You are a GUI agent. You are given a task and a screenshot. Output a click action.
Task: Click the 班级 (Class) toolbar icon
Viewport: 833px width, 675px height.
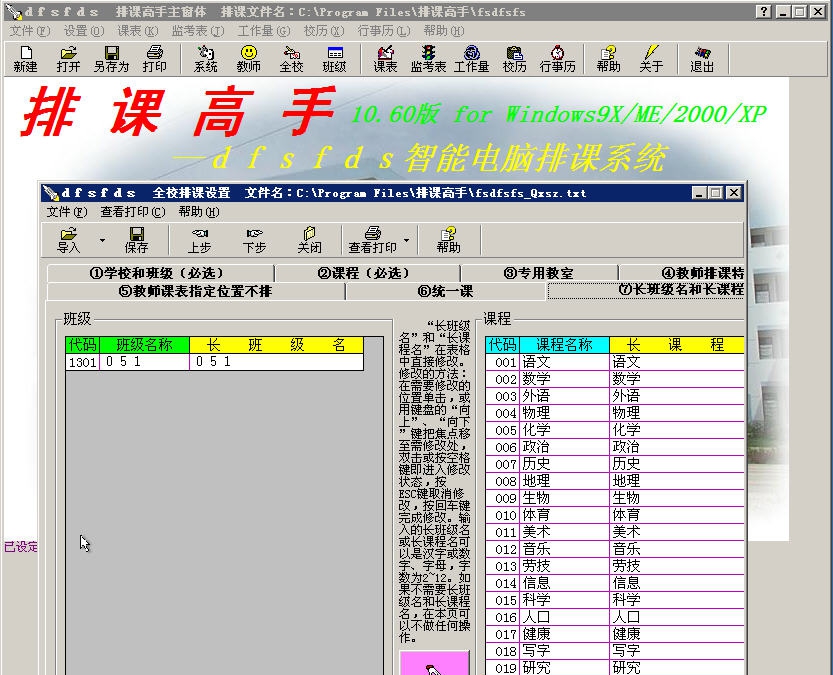pos(338,60)
